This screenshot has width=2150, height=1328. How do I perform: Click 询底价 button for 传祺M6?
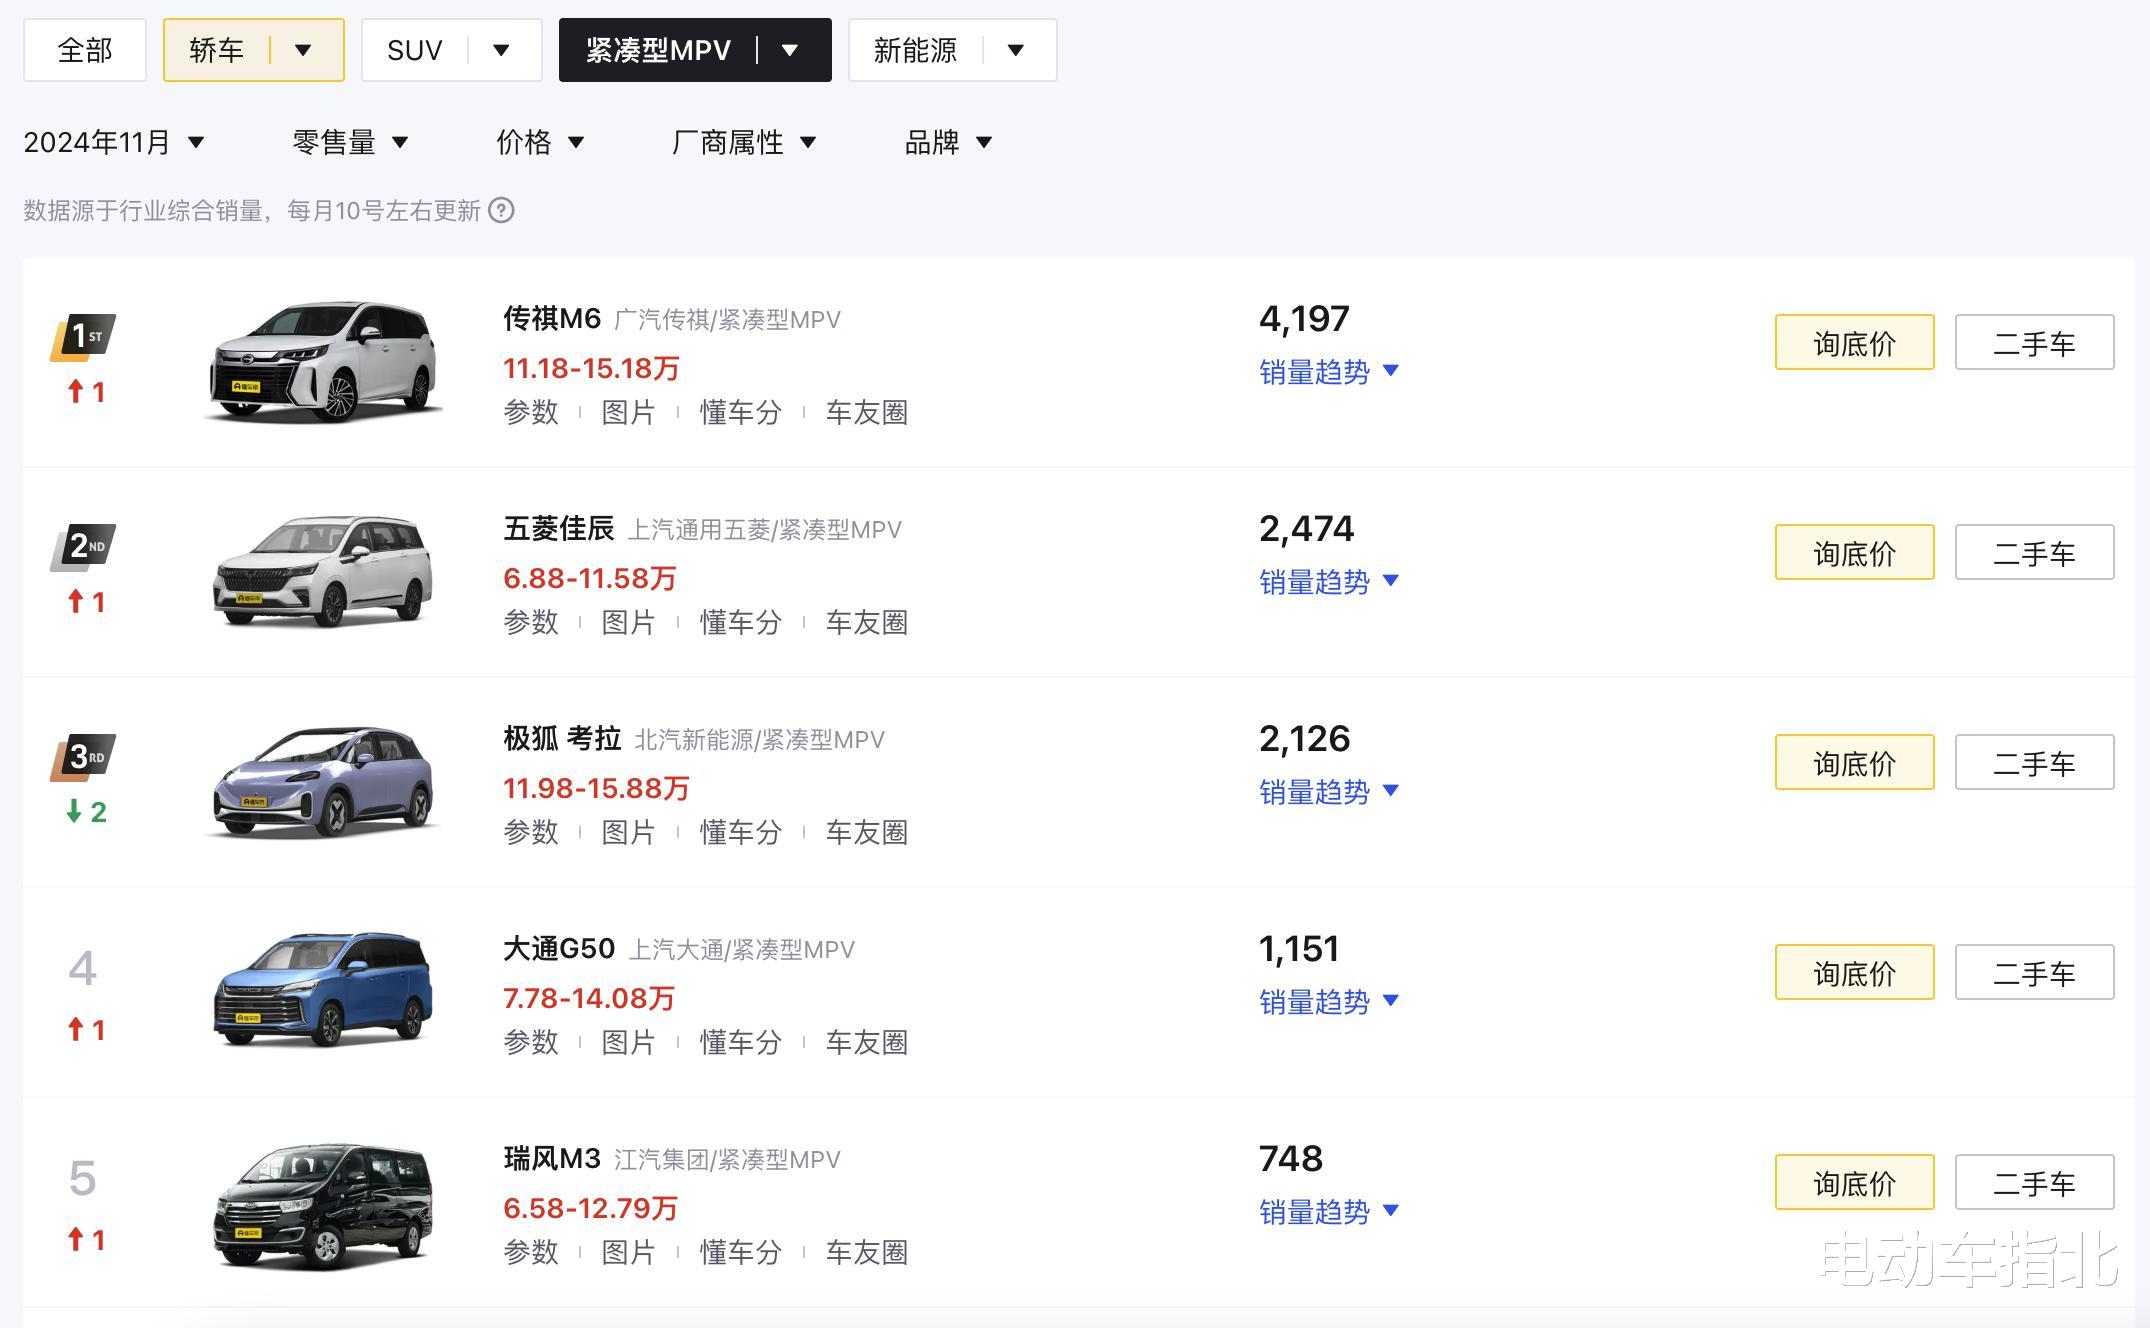coord(1854,343)
